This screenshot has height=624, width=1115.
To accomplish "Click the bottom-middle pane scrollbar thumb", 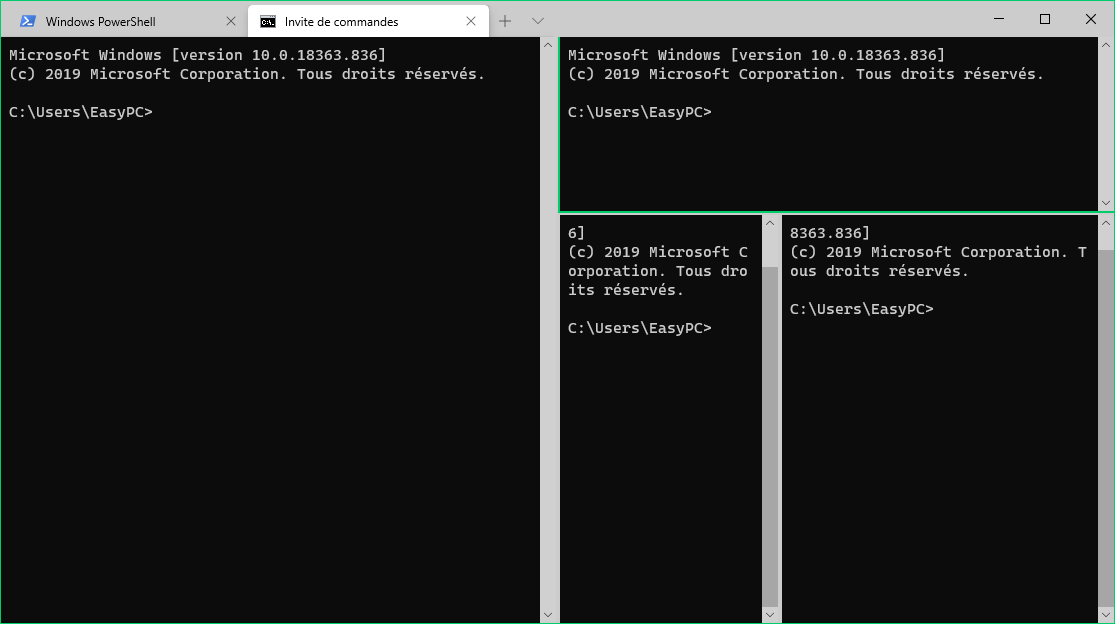I will pyautogui.click(x=769, y=436).
